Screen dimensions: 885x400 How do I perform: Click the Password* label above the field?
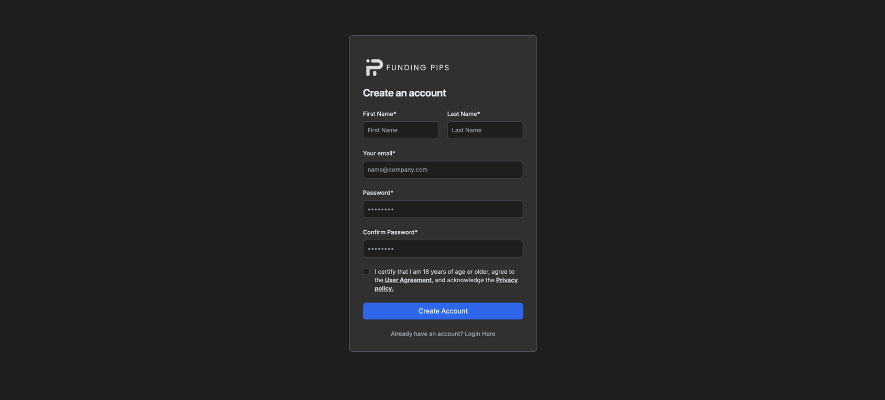378,193
